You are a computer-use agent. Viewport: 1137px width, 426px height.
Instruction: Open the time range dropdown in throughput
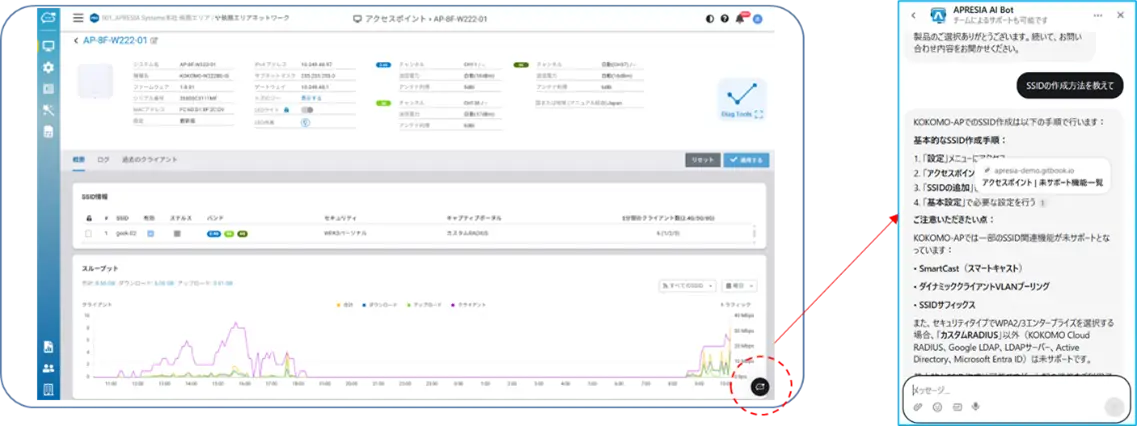tap(740, 285)
